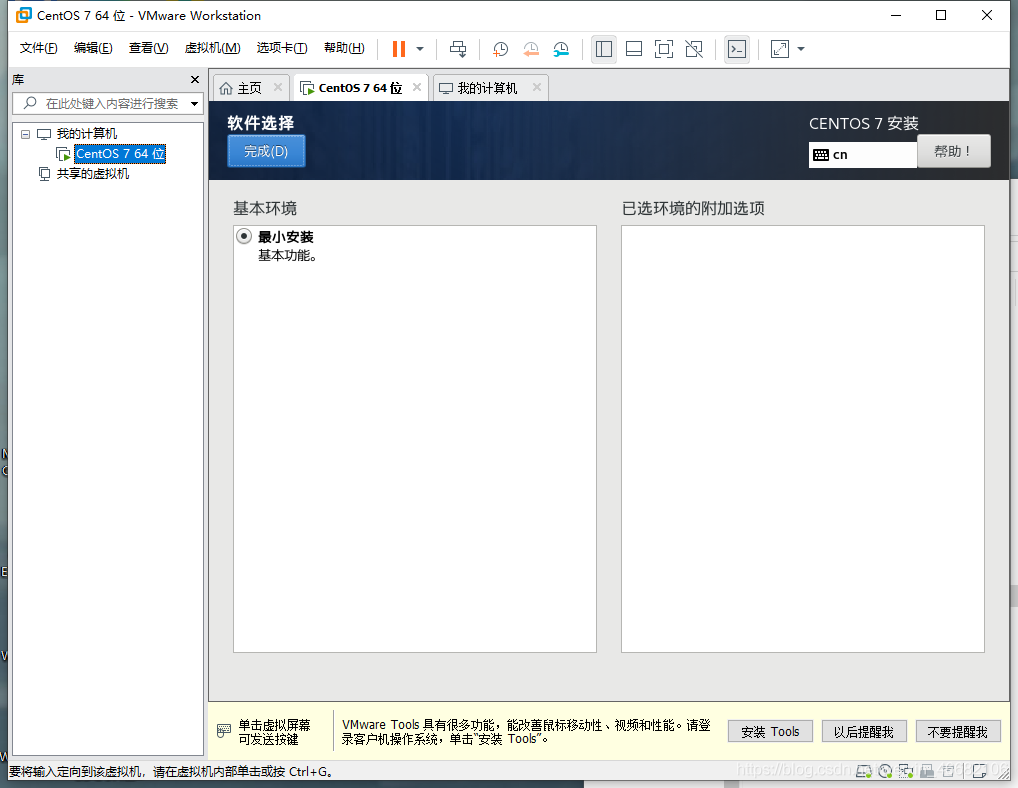Screen dimensions: 1018x788
Task: Close the 库 library panel
Action: (x=195, y=79)
